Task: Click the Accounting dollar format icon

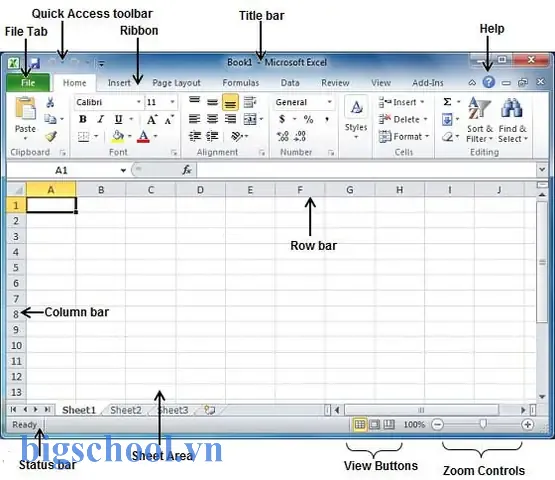Action: (x=282, y=119)
